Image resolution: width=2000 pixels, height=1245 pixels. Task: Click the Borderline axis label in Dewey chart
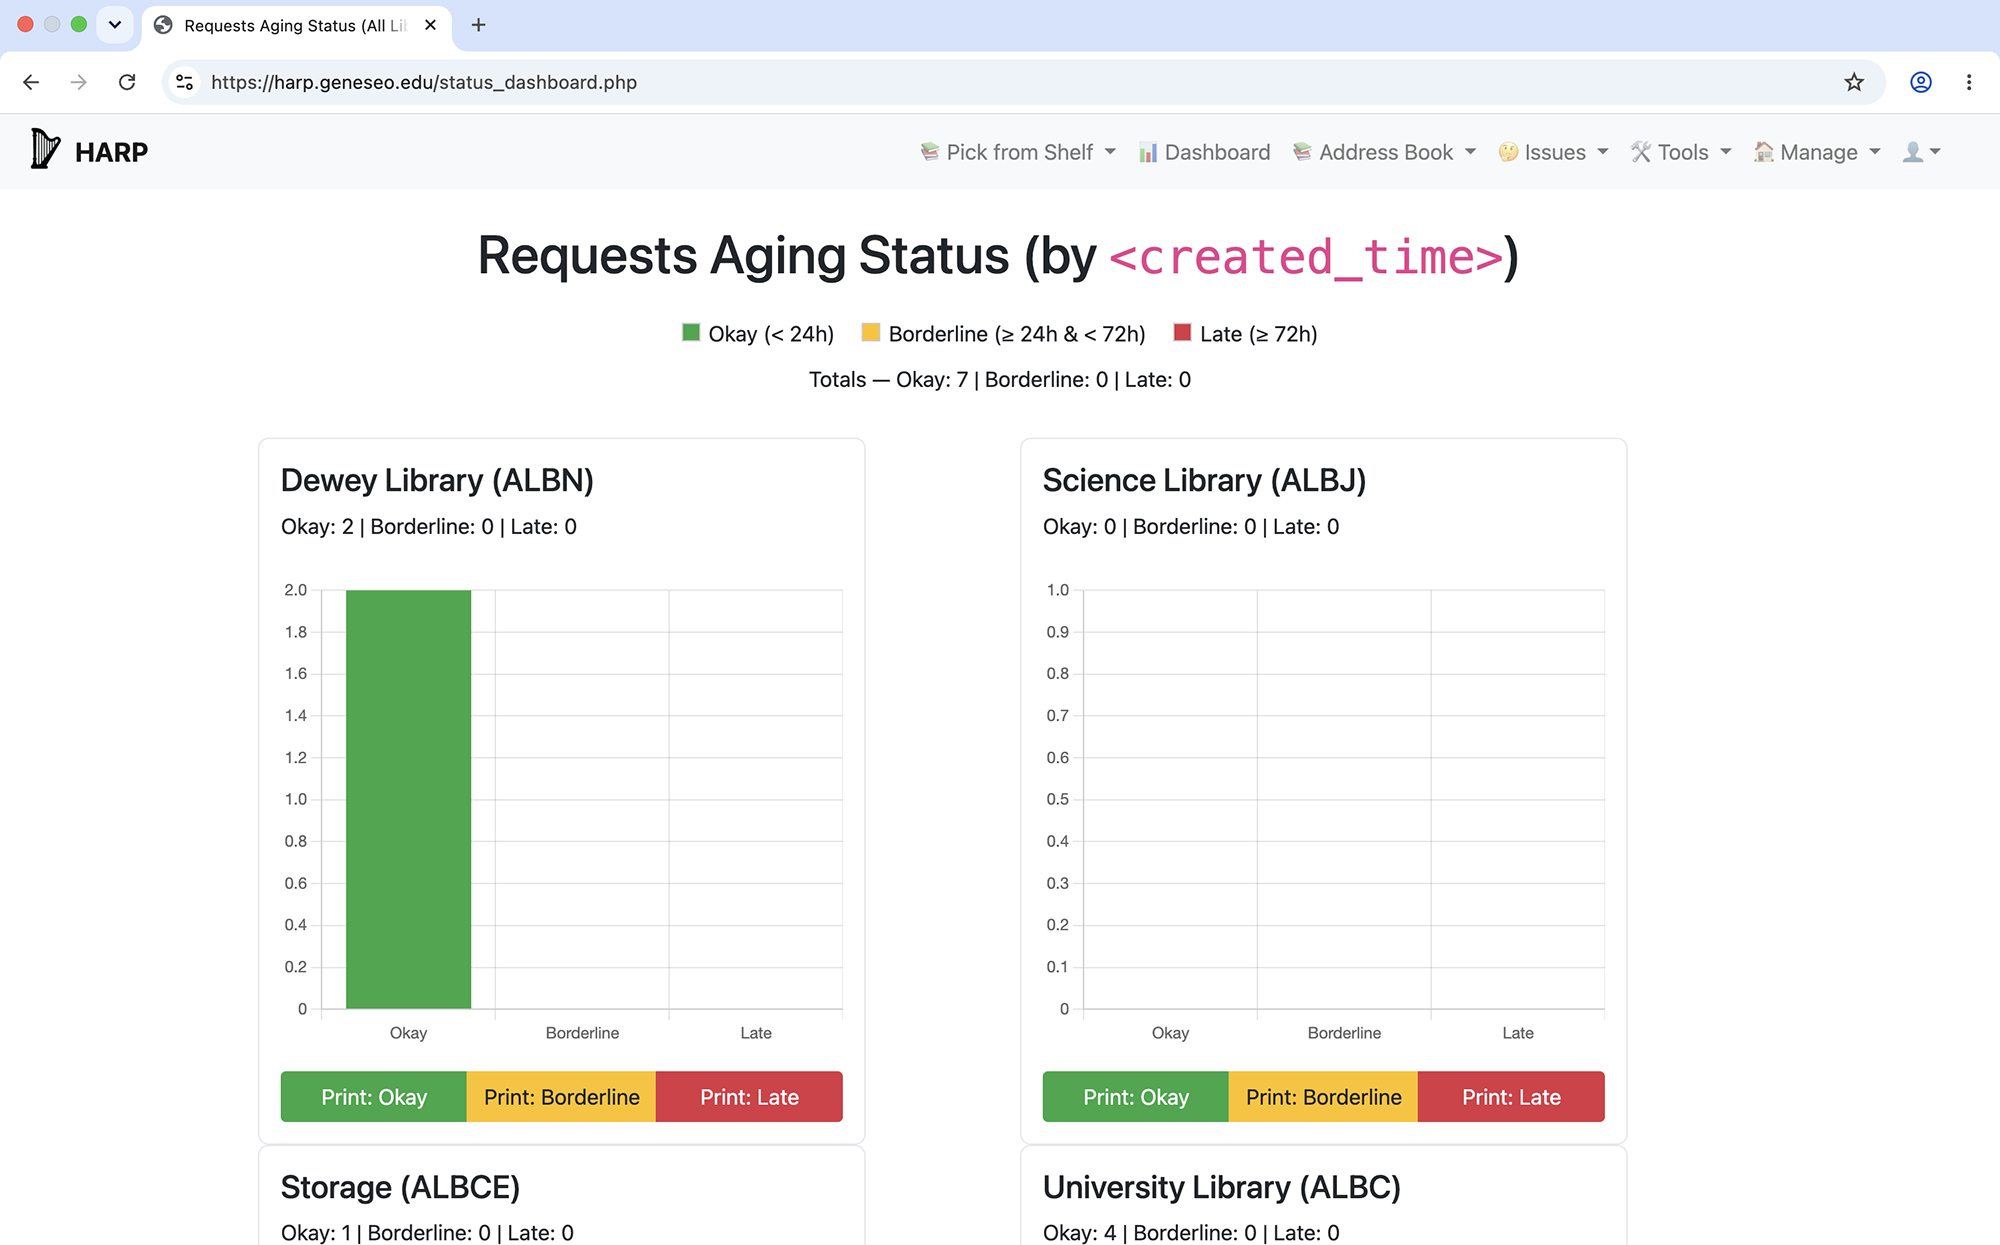coord(582,1033)
